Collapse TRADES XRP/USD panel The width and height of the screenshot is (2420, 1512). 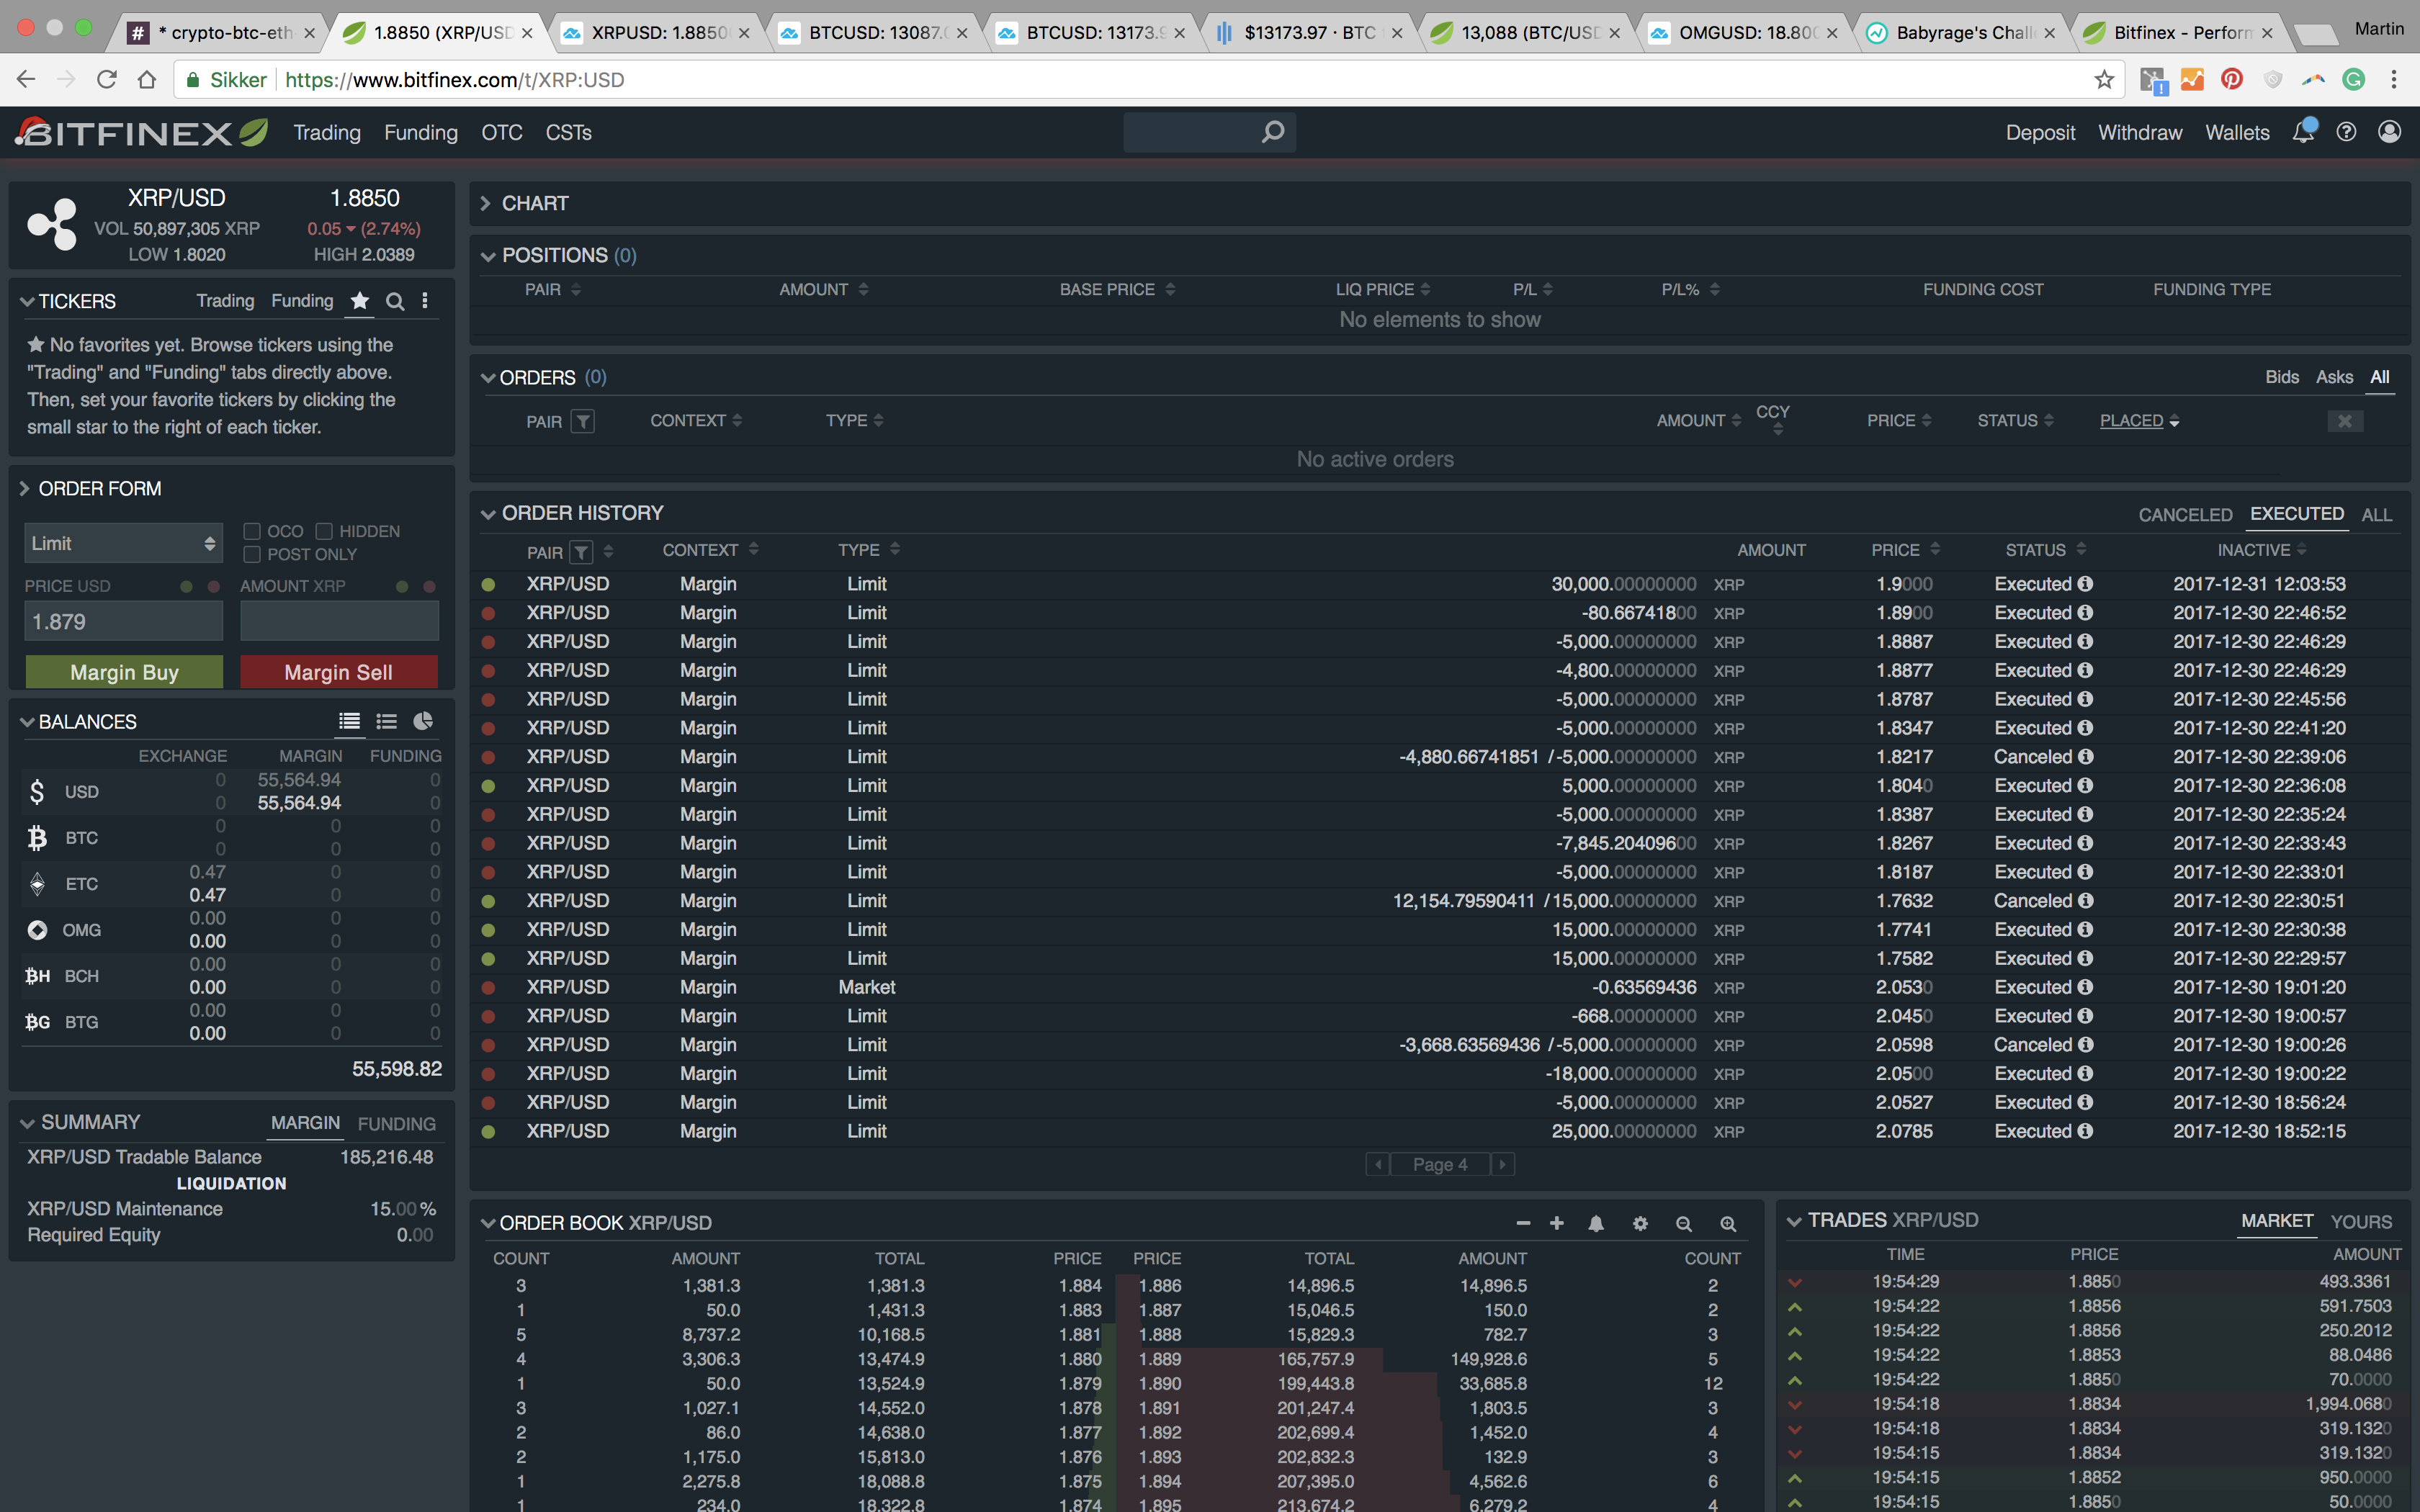point(1794,1221)
